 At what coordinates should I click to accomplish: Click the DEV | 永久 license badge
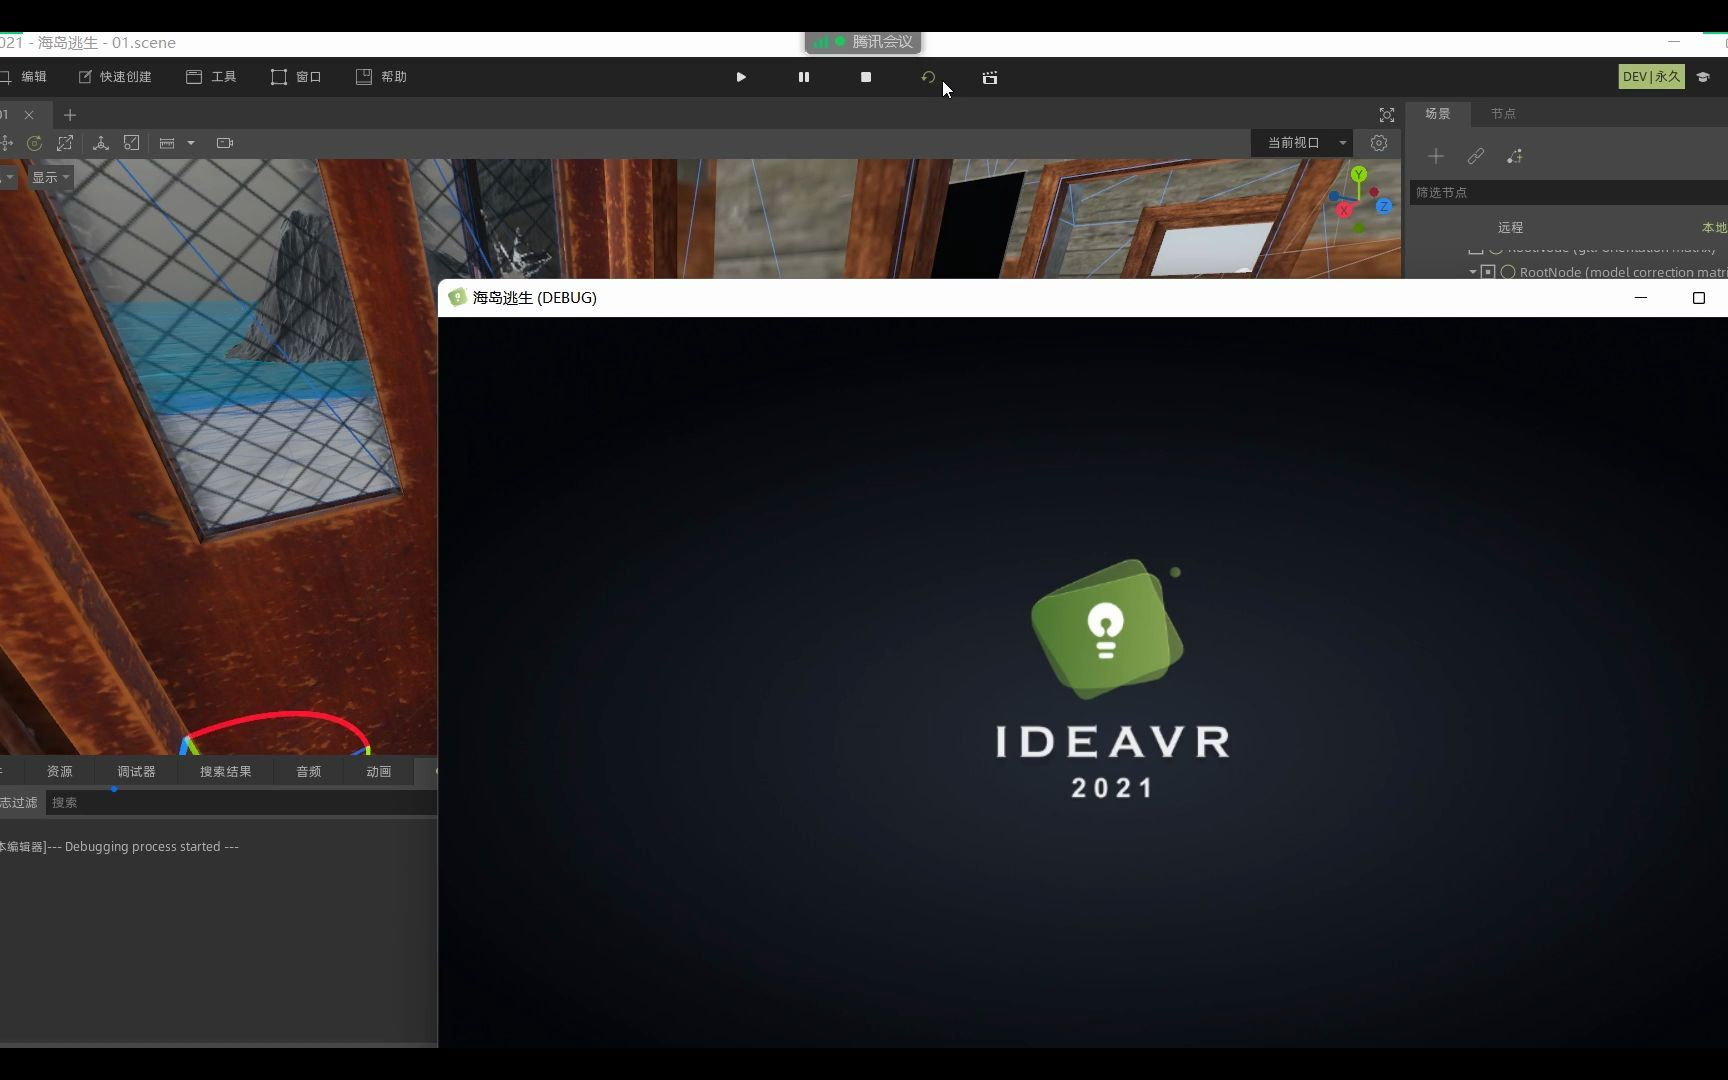[1652, 77]
